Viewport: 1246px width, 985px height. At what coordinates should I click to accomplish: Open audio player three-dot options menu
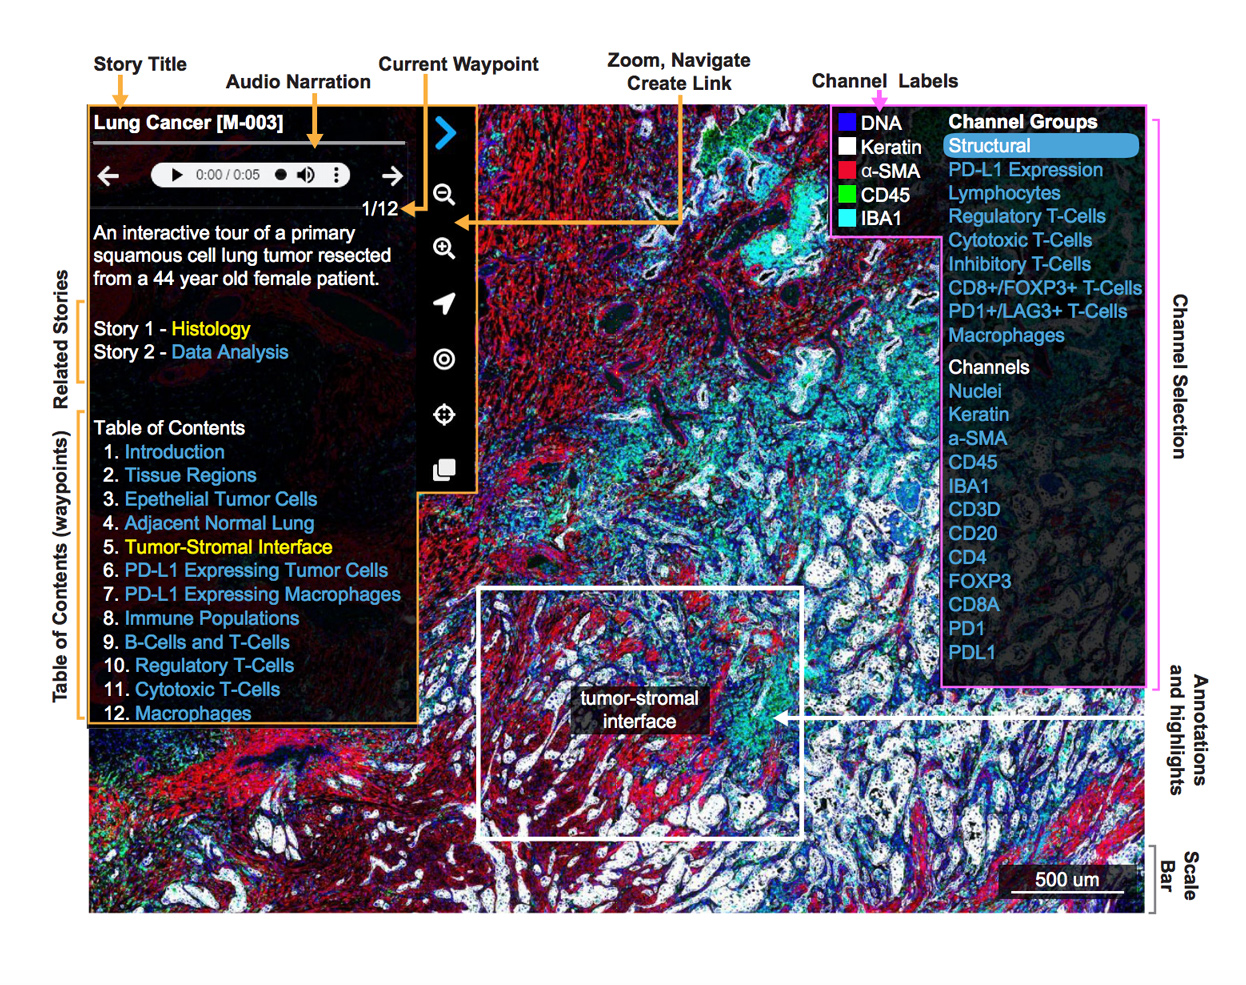click(x=336, y=175)
